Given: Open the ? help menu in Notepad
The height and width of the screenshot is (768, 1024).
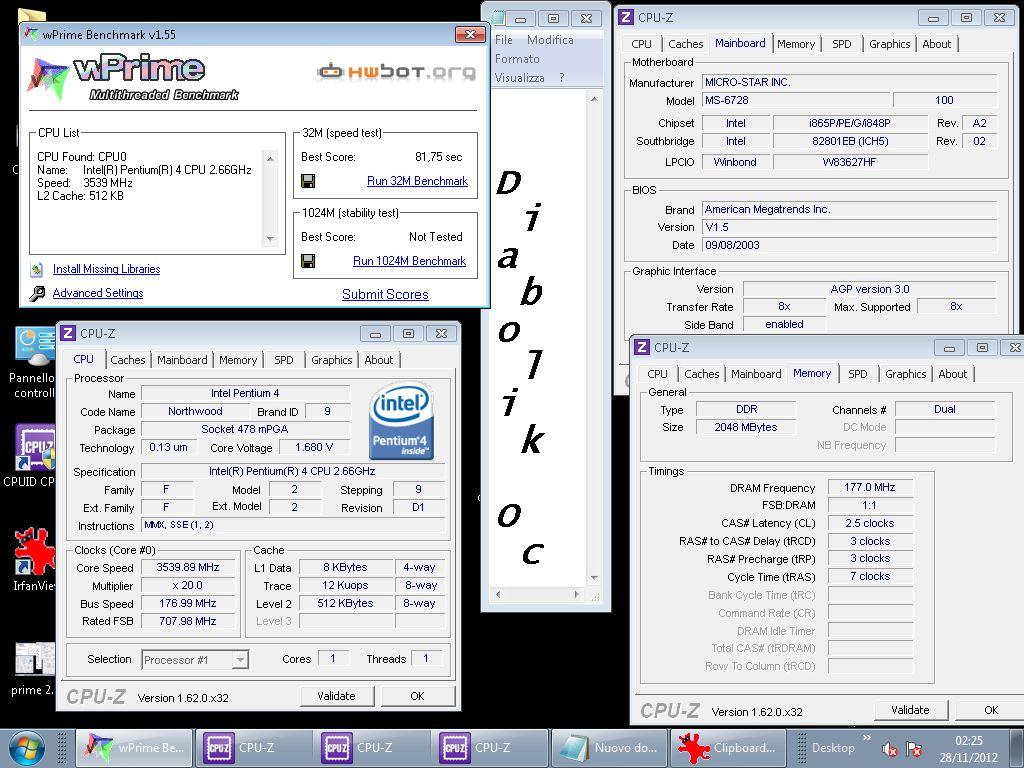Looking at the screenshot, I should pyautogui.click(x=562, y=78).
